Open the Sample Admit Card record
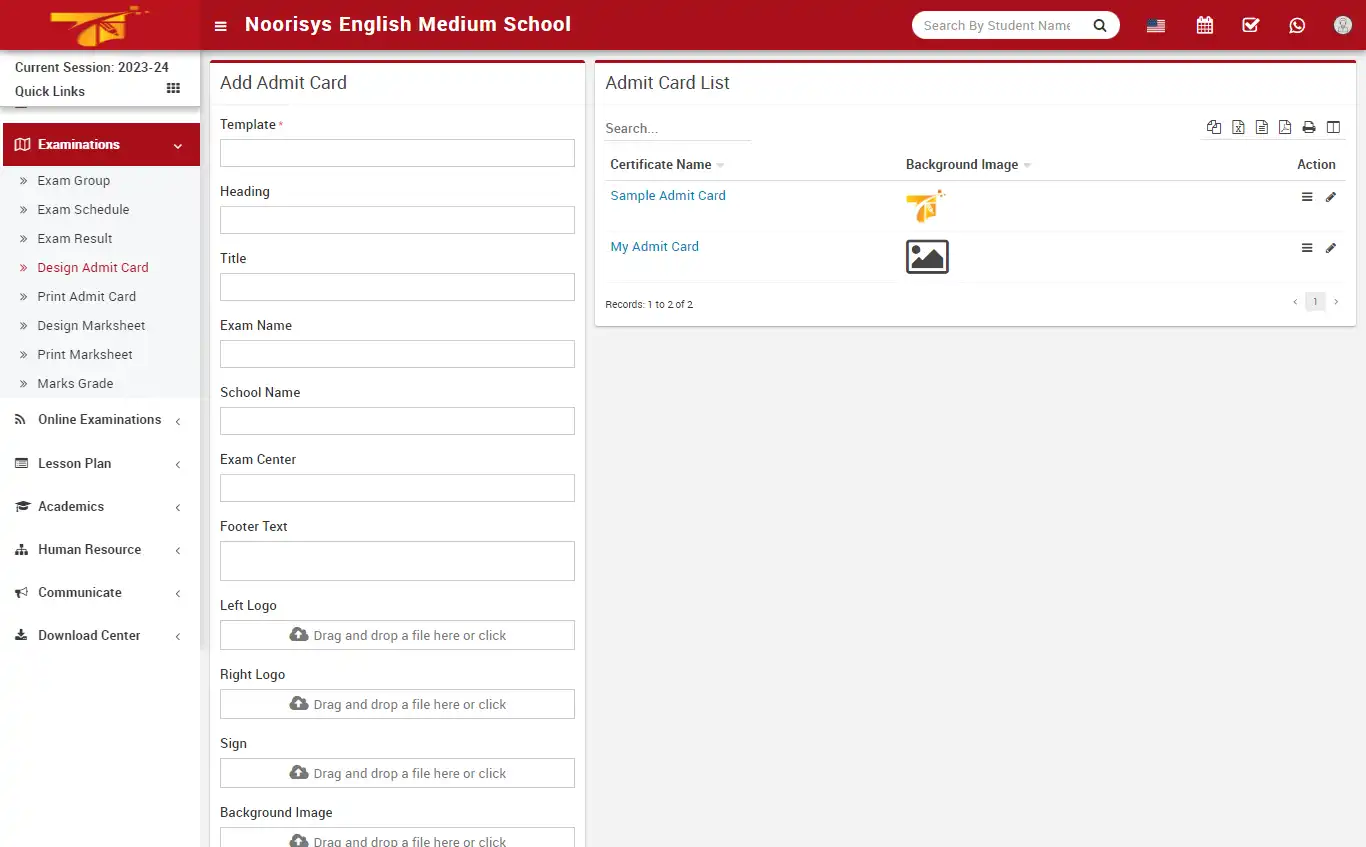Image resolution: width=1366 pixels, height=847 pixels. coord(667,195)
